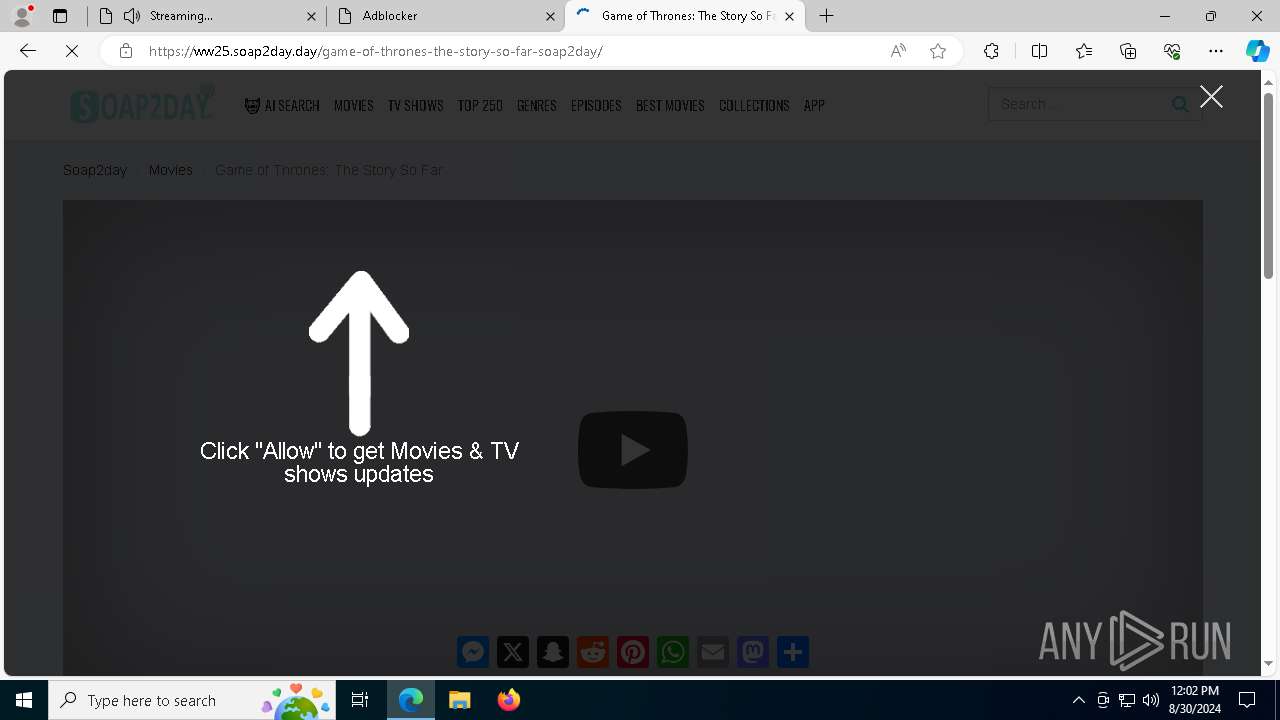Switch to the Adblocker tab
This screenshot has width=1280, height=720.
tap(445, 16)
